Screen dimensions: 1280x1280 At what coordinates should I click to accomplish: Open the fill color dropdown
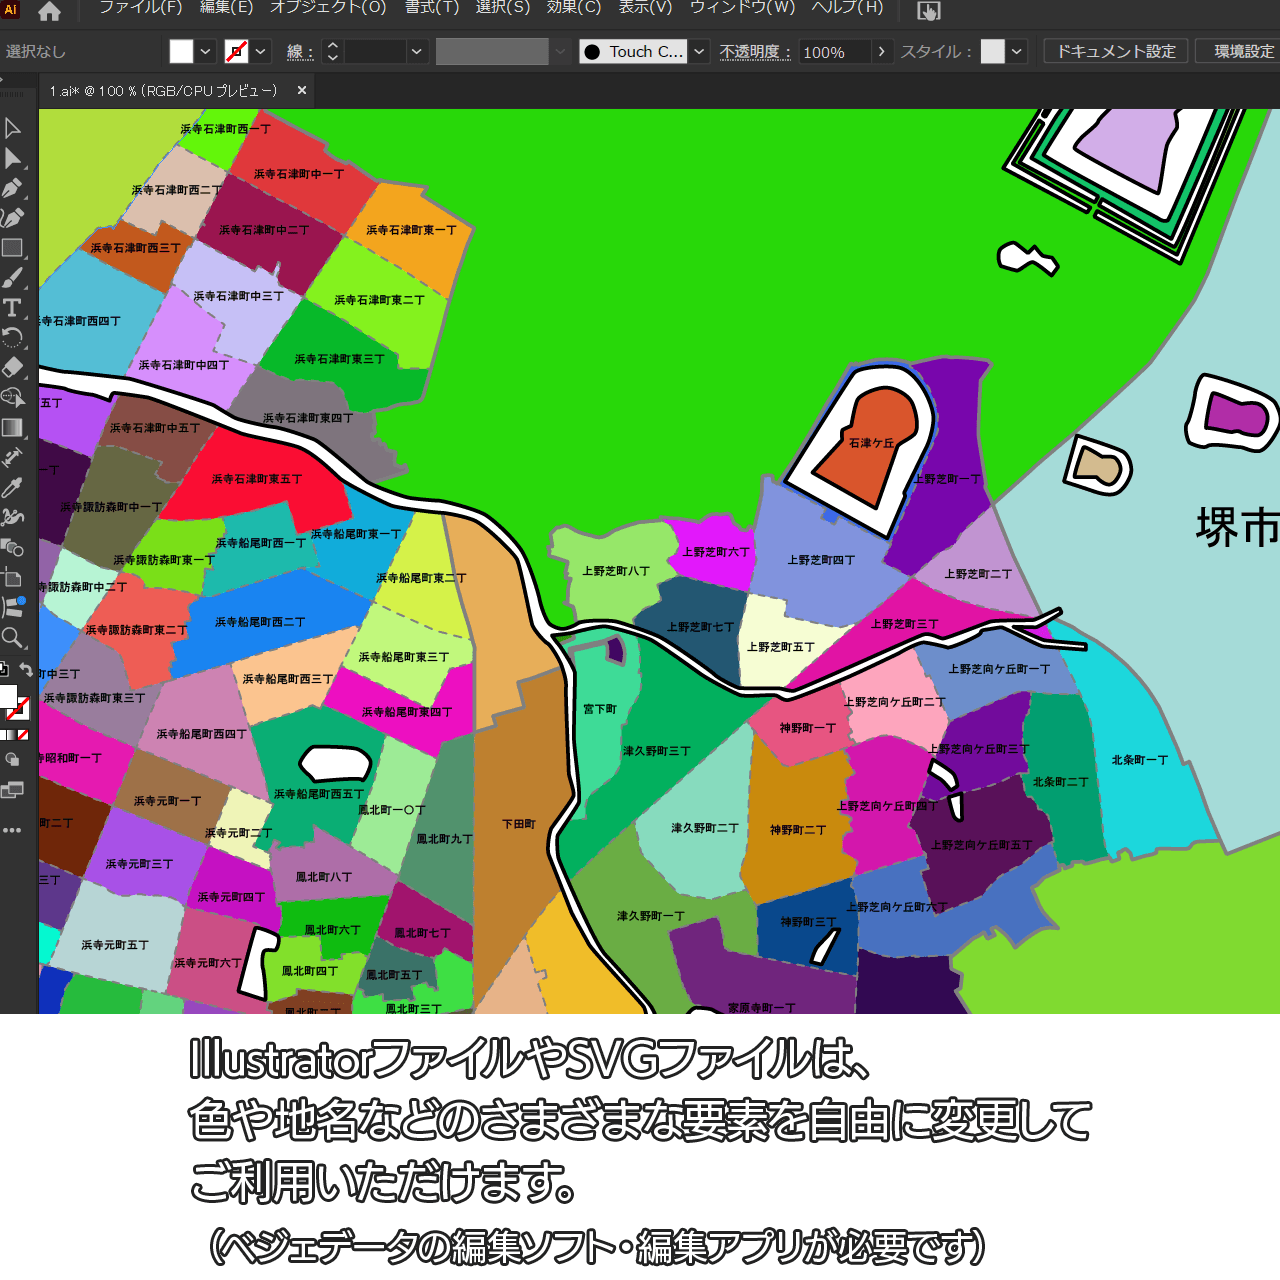pos(206,52)
